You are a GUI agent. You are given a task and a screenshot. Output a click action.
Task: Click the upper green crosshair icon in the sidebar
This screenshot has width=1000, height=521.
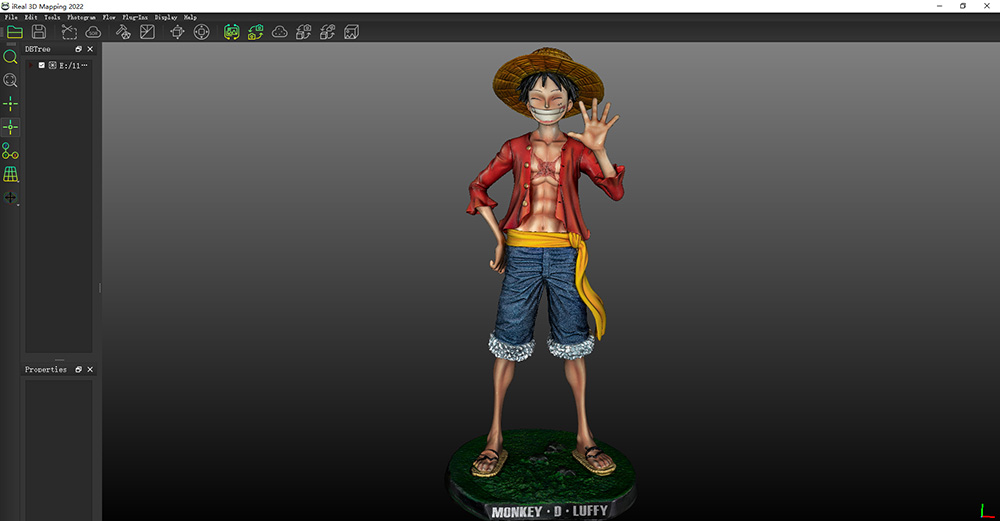tap(10, 103)
